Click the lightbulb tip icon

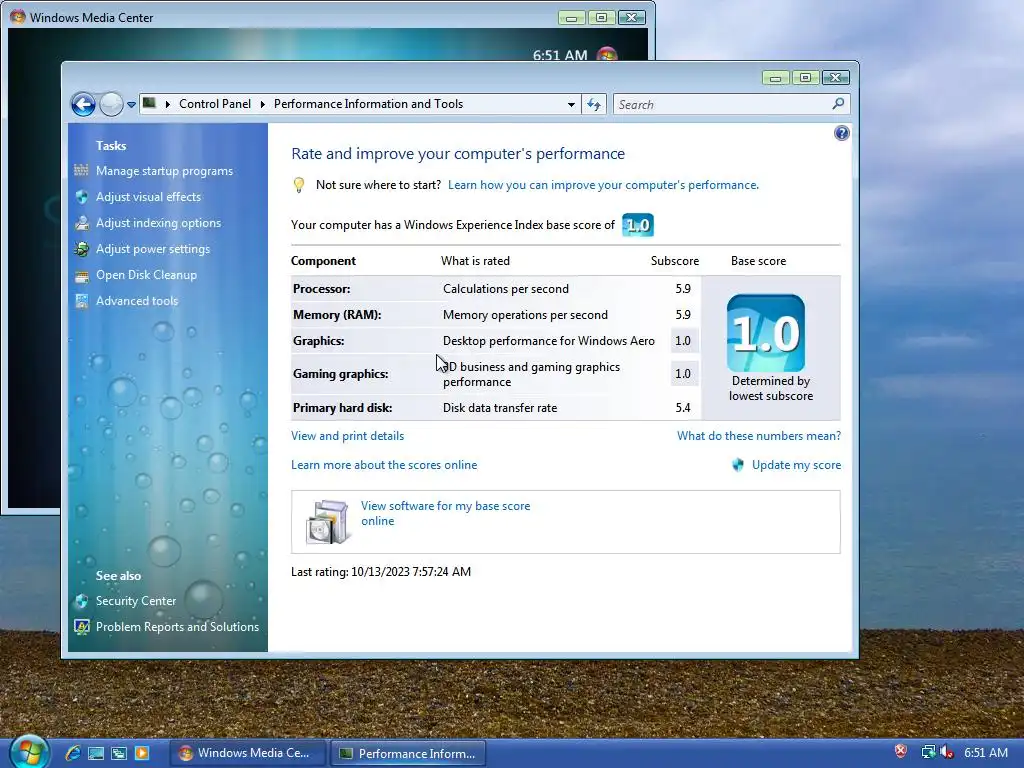pos(298,185)
